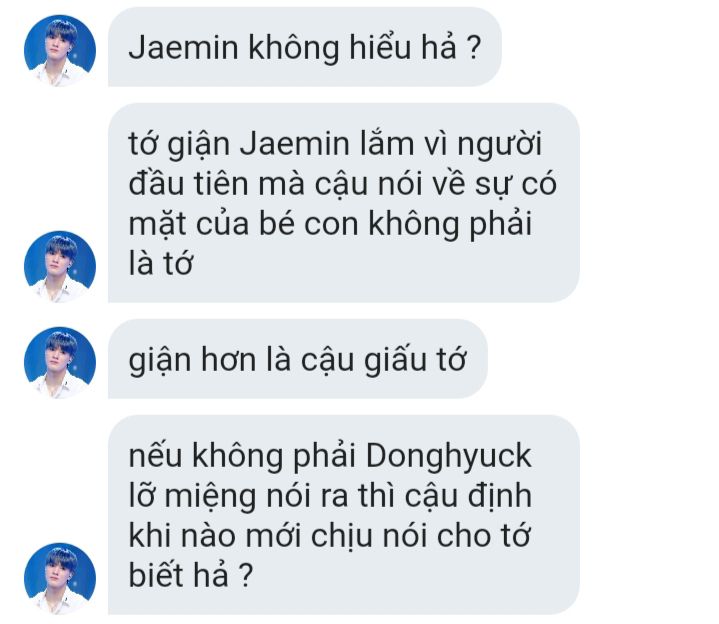The image size is (719, 624).
Task: Select the "giận hơn là cậu giấu tớ" bubble
Action: [298, 359]
